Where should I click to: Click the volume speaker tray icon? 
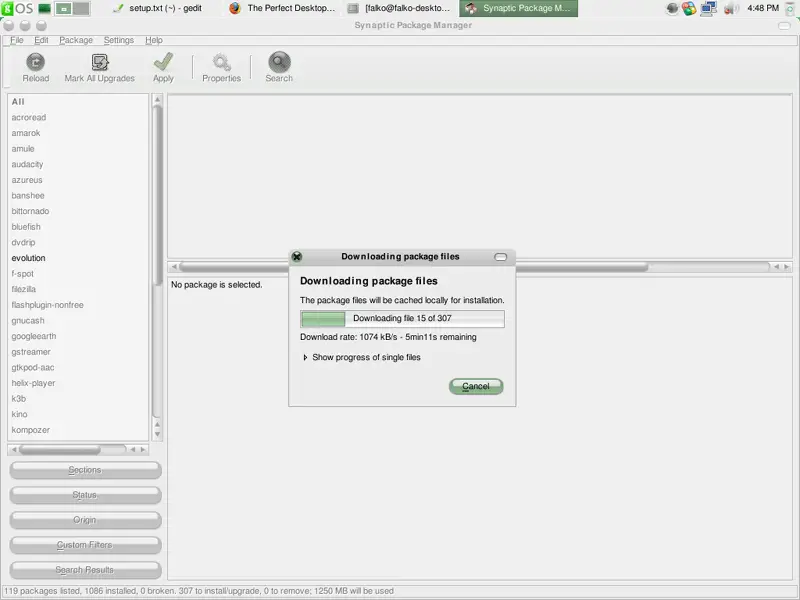[731, 8]
